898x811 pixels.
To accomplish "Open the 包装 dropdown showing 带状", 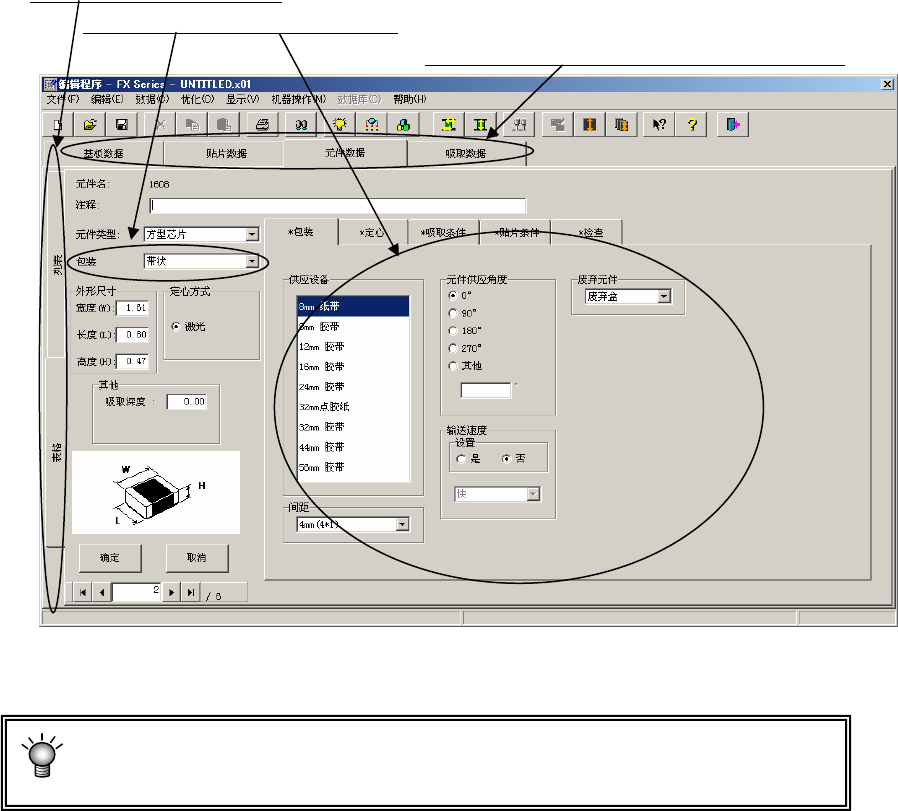I will point(252,261).
